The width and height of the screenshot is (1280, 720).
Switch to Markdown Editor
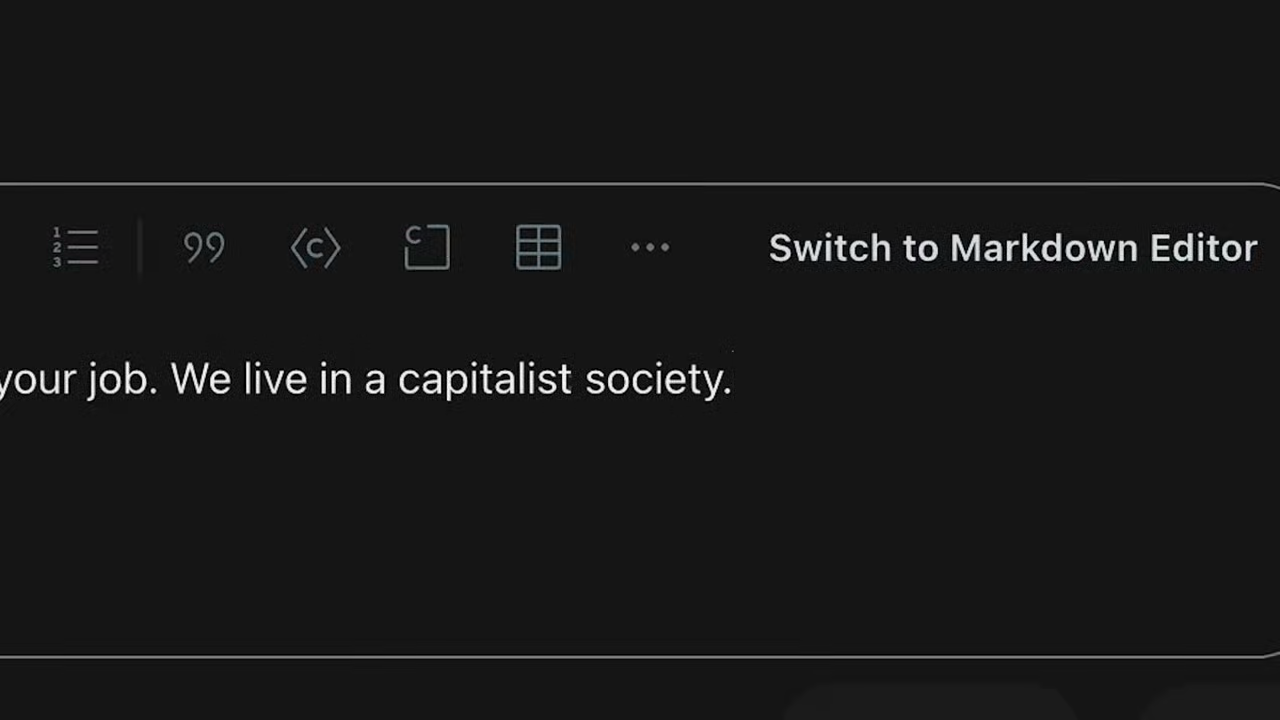point(1012,248)
